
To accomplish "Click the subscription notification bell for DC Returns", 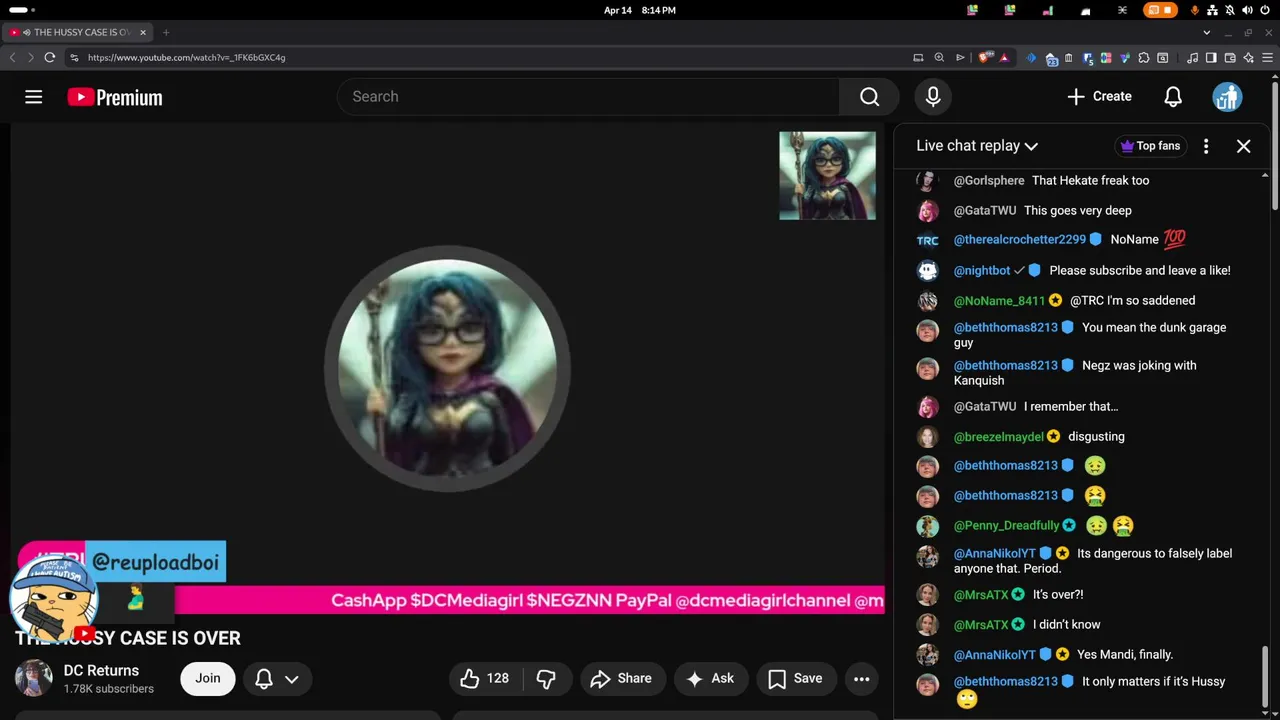I will 264,679.
